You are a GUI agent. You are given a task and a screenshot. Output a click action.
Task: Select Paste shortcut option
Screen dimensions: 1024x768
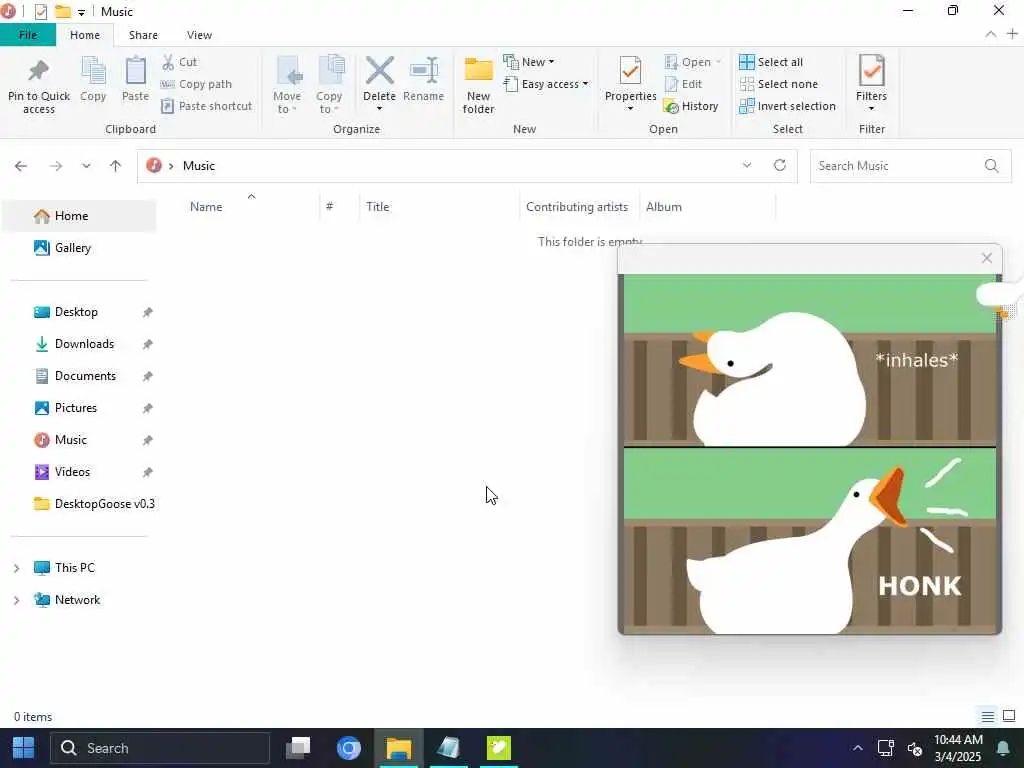(206, 106)
